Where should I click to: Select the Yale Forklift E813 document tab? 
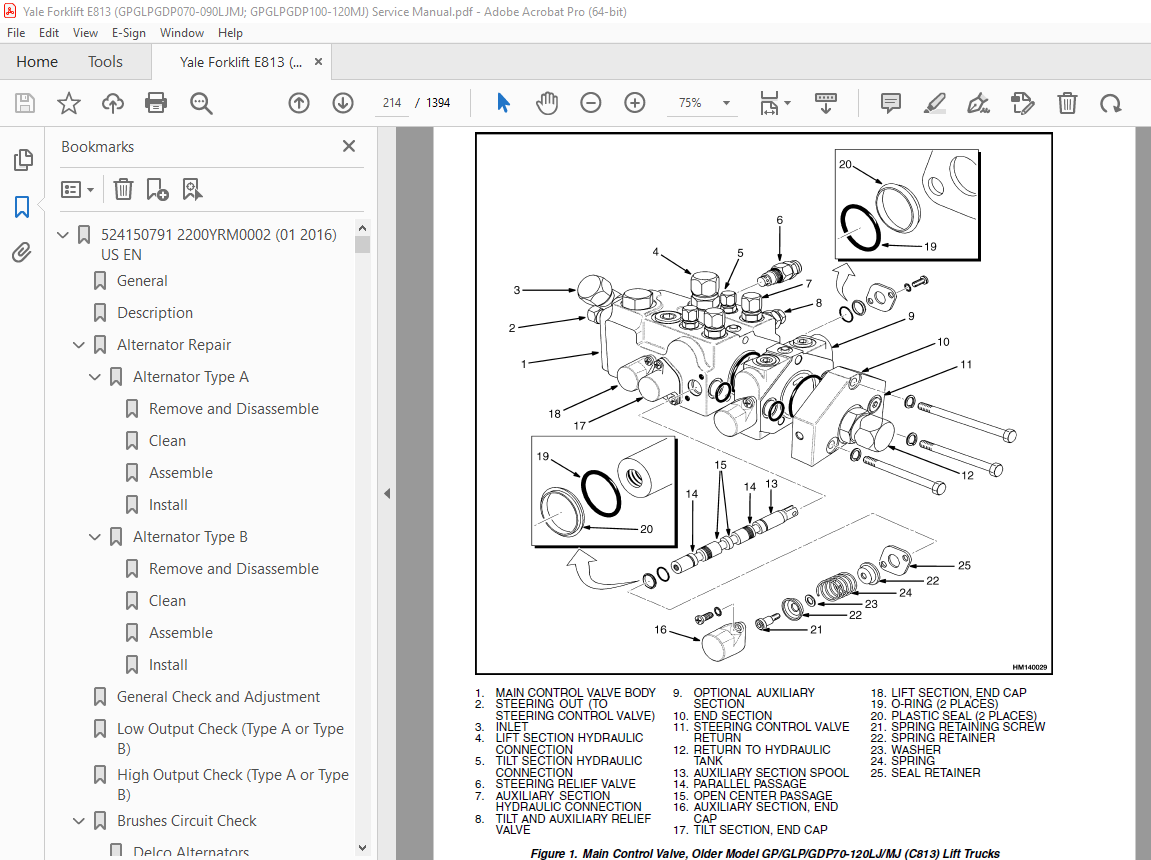(240, 62)
